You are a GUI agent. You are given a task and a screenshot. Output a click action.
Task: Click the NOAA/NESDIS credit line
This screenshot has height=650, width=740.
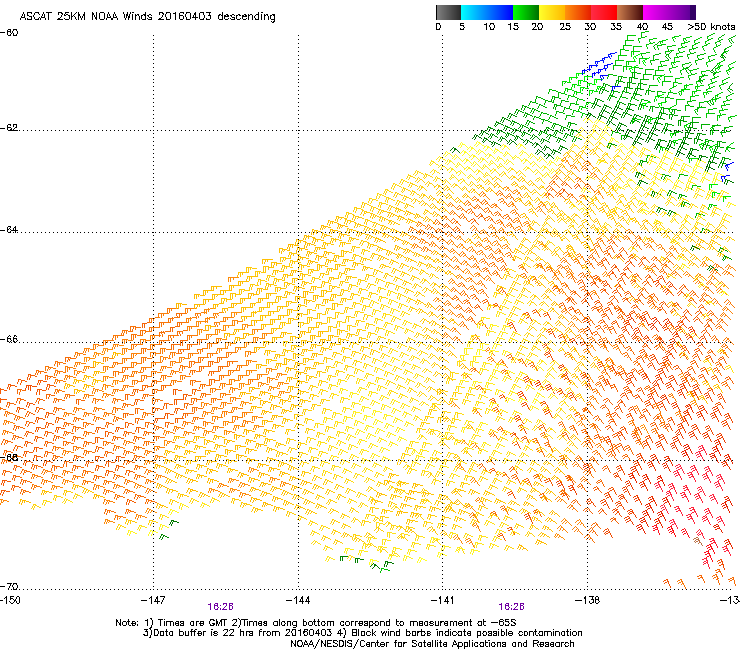coord(432,644)
